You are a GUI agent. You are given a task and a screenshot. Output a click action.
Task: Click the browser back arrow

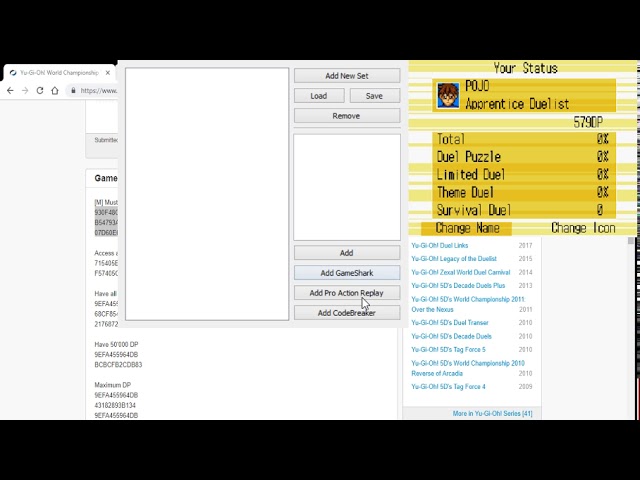pos(10,91)
